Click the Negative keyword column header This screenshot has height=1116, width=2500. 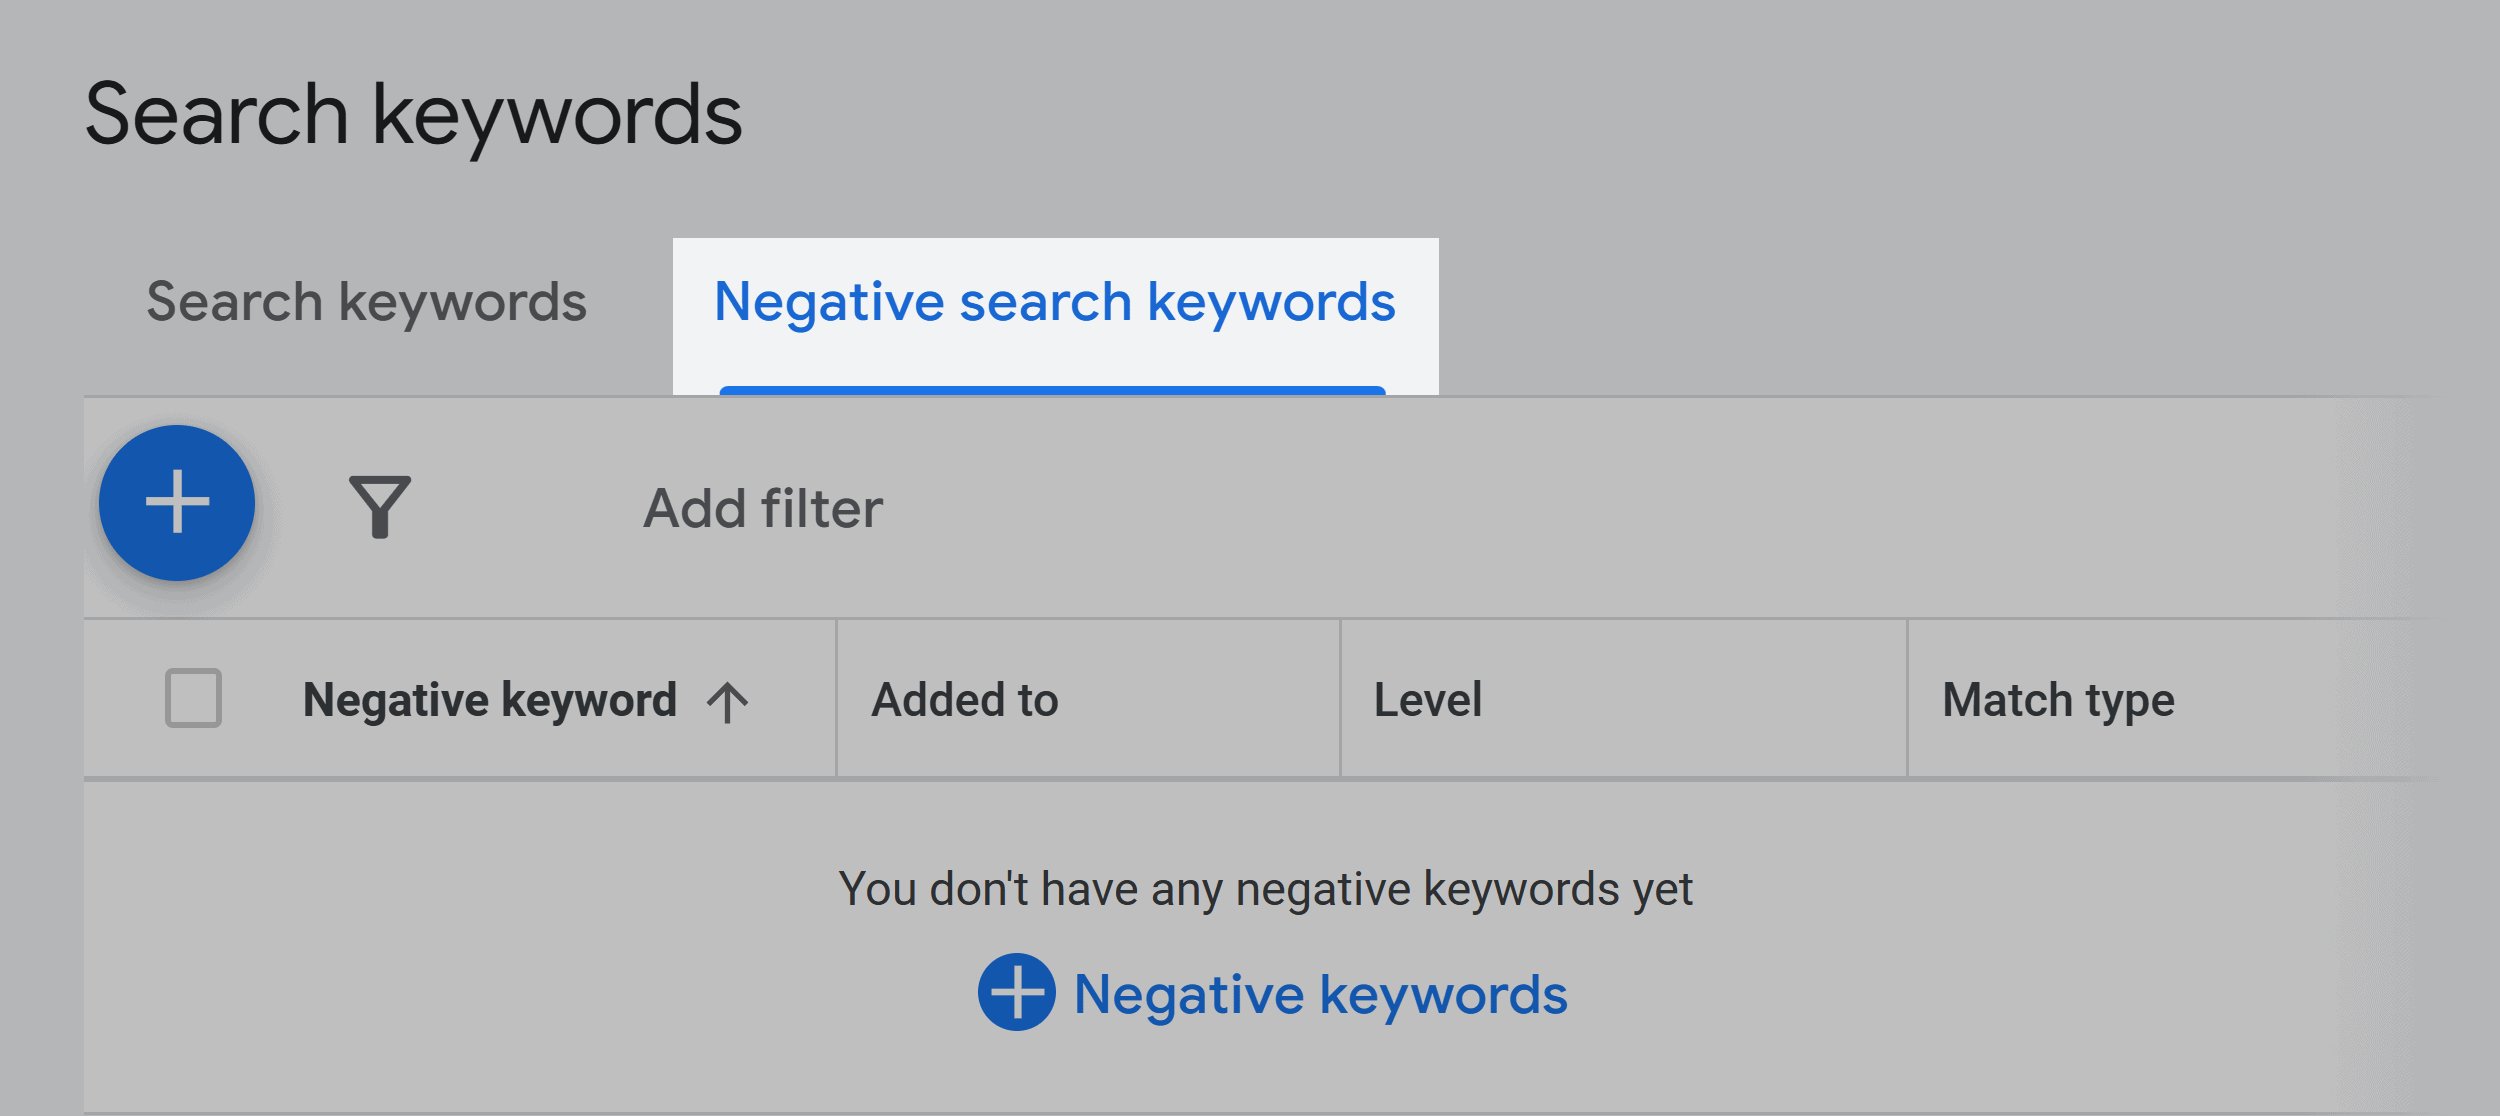click(x=490, y=699)
